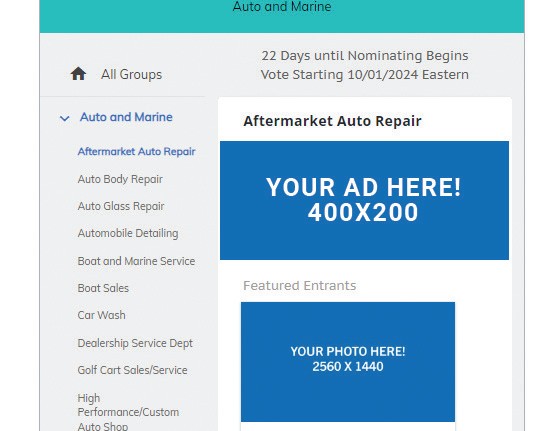The width and height of the screenshot is (555, 431).
Task: Select High Performance/Custom Auto Shop category
Action: coord(128,412)
